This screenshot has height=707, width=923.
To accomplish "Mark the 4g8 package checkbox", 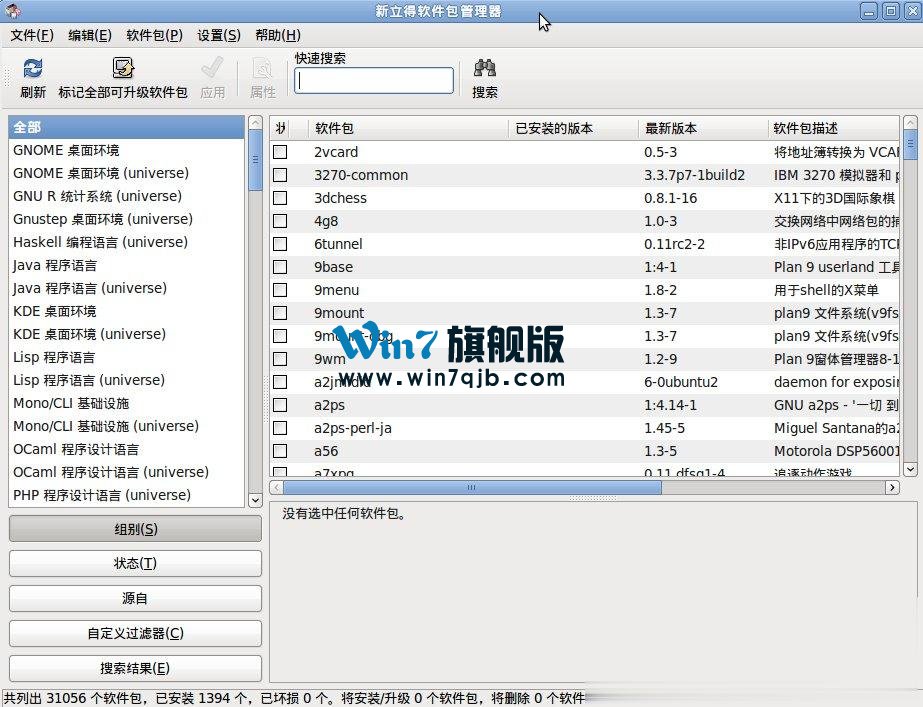I will pos(280,221).
